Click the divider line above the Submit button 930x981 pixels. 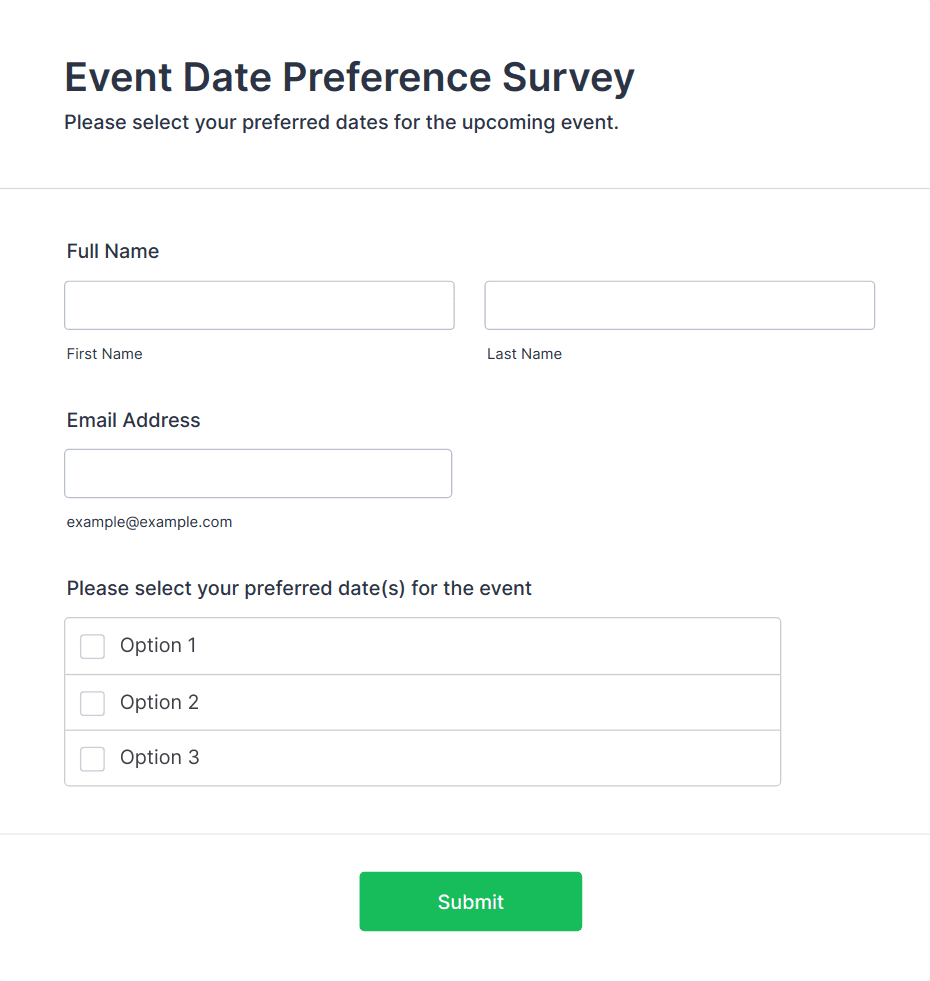click(x=465, y=834)
